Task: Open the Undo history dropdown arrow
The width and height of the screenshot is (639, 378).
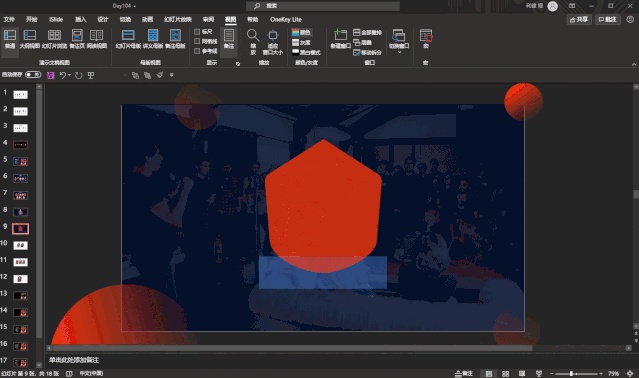Action: (69, 75)
